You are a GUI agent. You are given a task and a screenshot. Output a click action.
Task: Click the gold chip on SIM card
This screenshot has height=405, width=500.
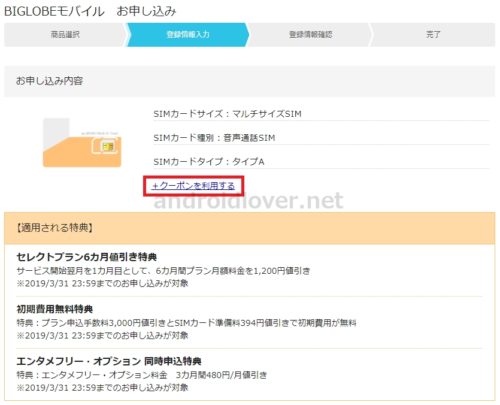(107, 146)
